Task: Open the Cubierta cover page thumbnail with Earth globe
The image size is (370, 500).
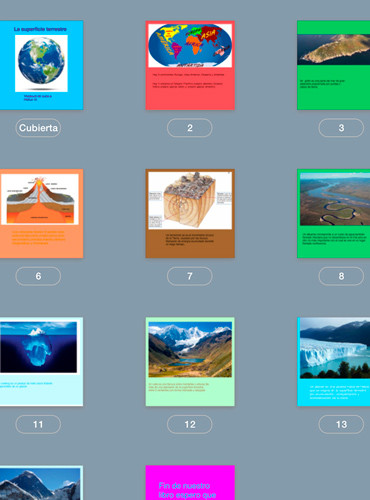Action: point(41,65)
